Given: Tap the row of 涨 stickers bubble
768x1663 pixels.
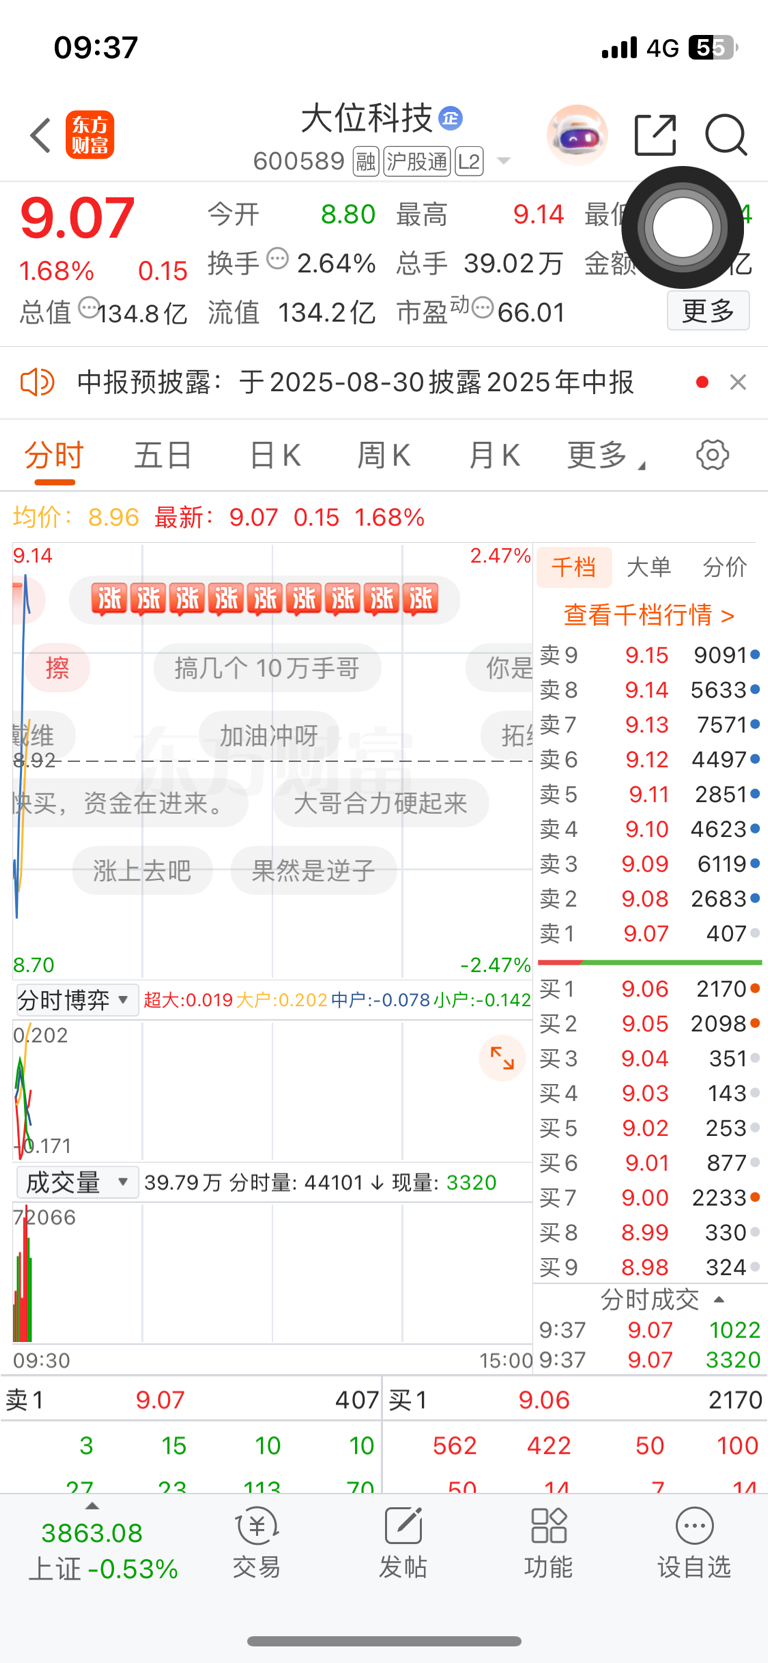Looking at the screenshot, I should 265,600.
